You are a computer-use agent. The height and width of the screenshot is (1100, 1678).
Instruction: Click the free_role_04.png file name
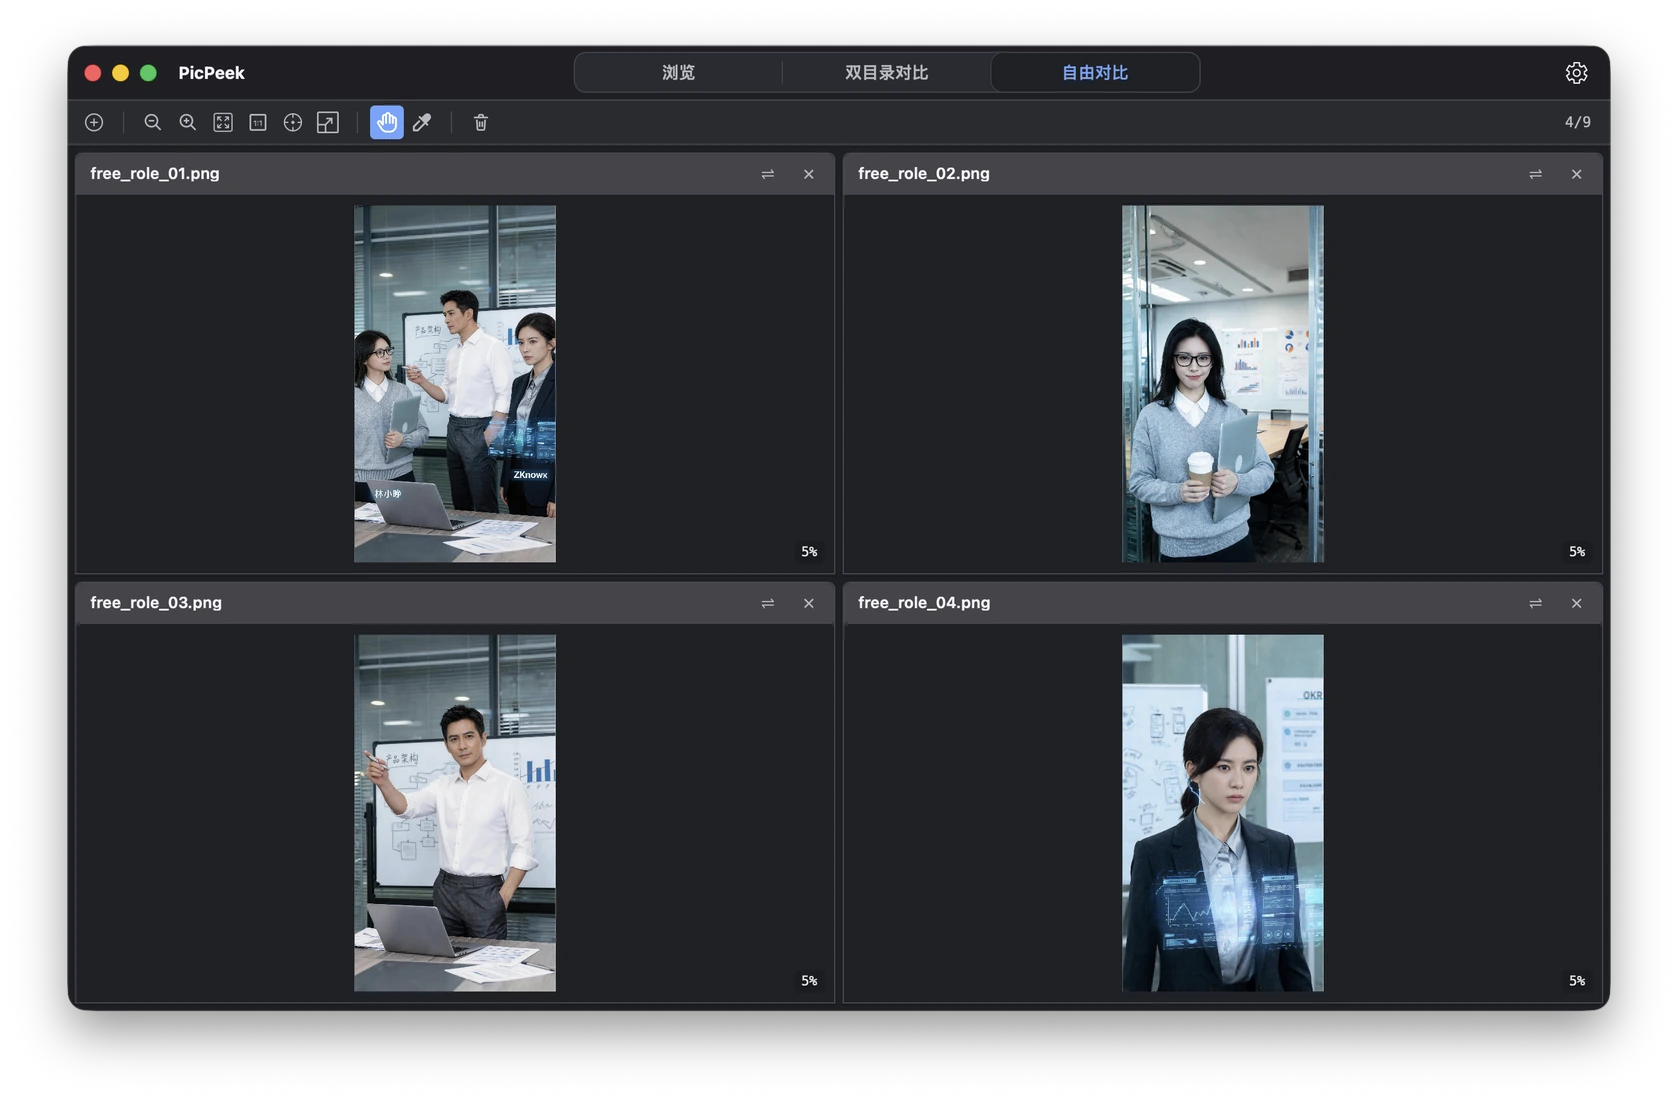[924, 602]
